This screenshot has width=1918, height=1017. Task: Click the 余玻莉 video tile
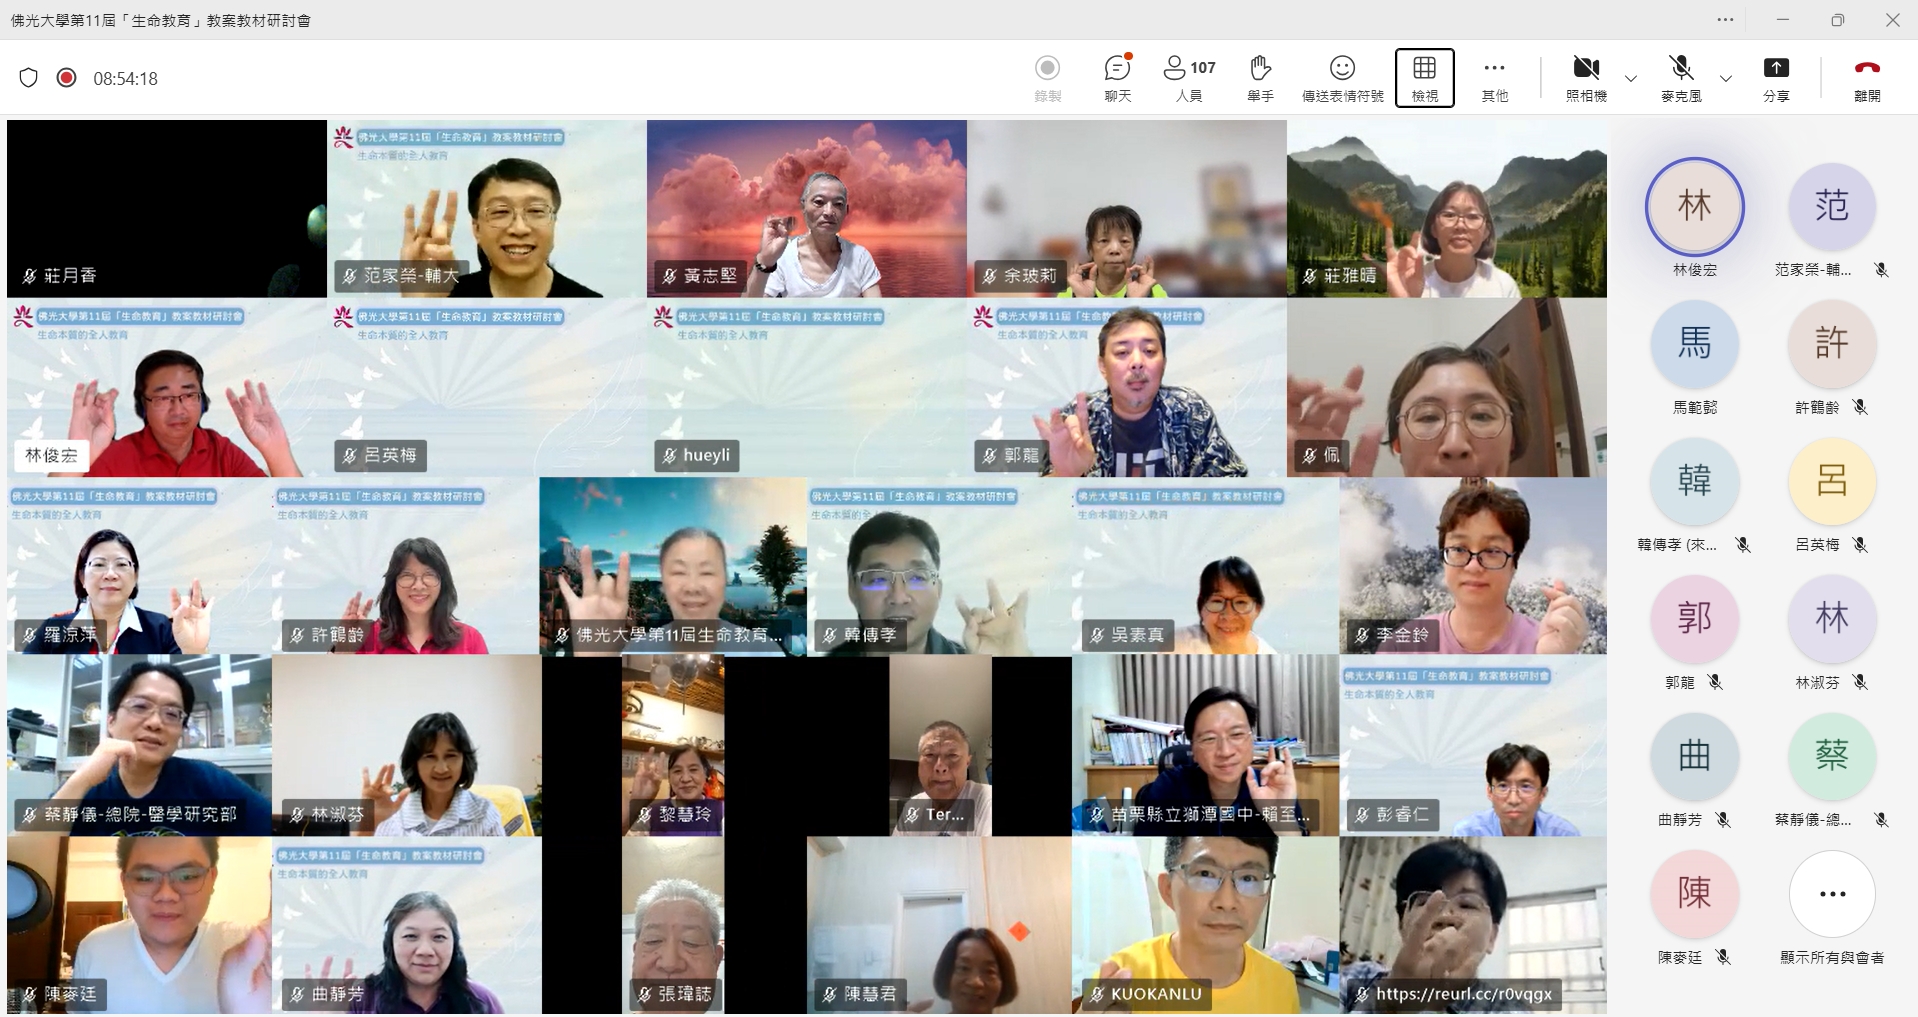(x=1127, y=209)
